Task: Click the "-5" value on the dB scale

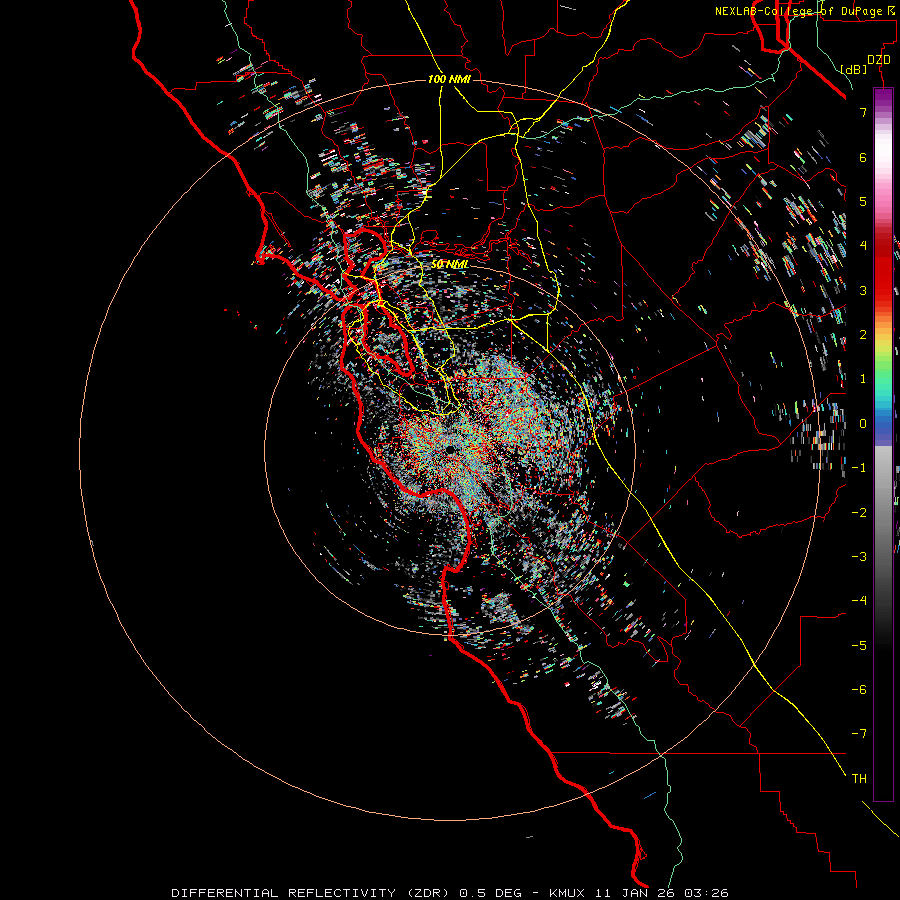Action: tap(859, 646)
